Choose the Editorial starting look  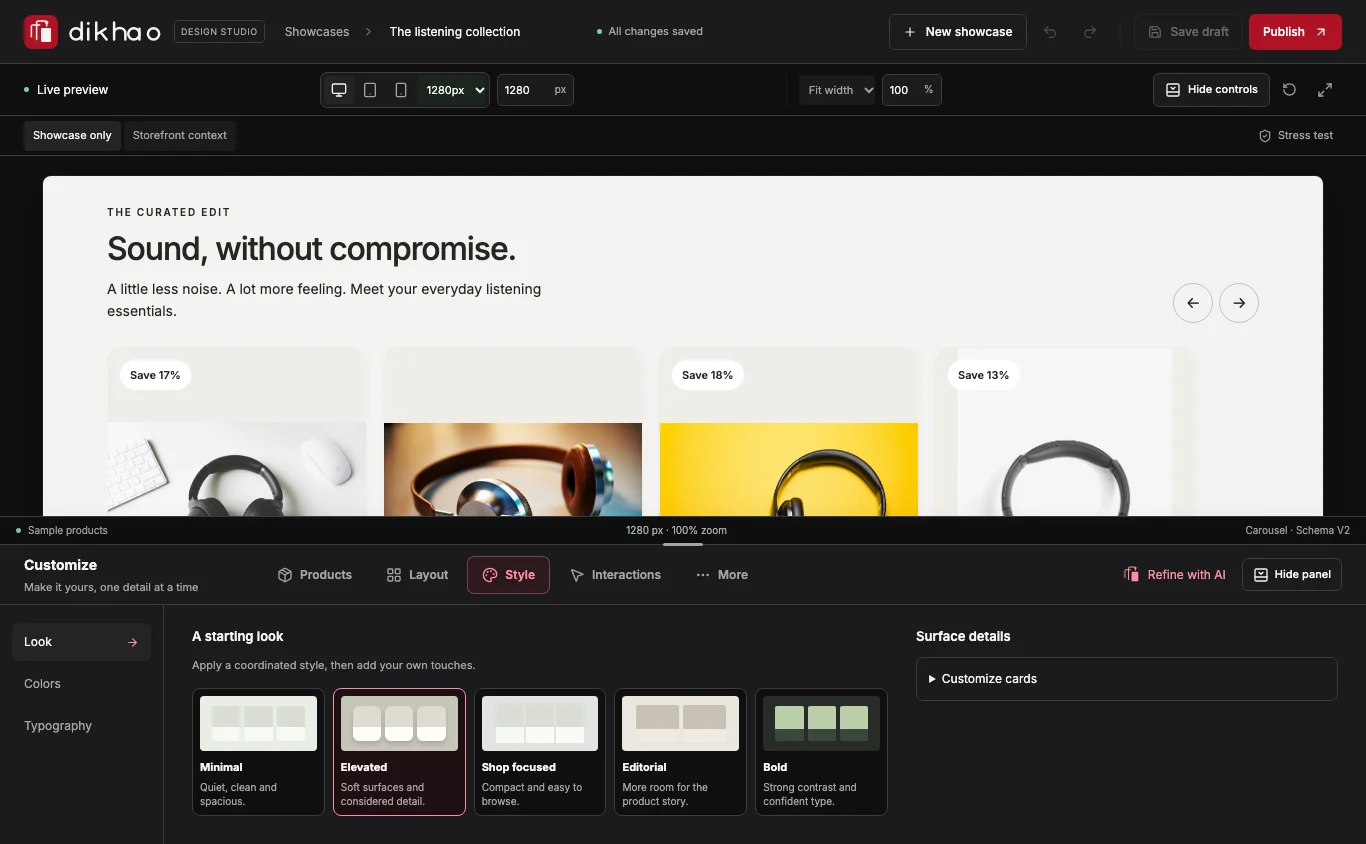[x=680, y=752]
